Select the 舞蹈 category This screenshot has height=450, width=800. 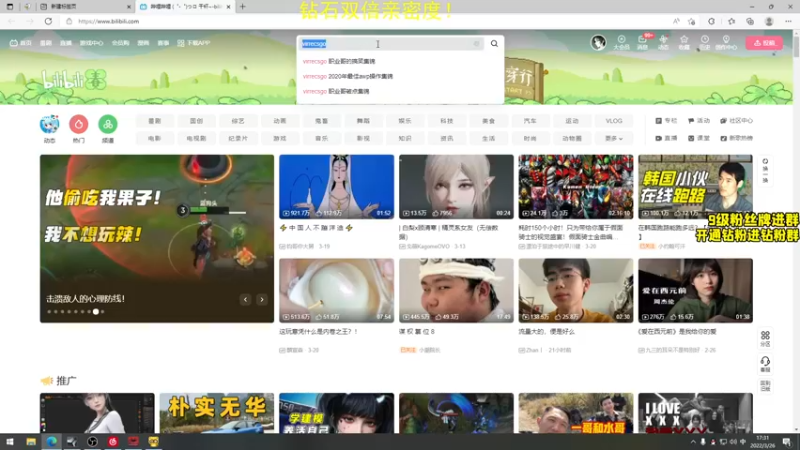[x=363, y=121]
